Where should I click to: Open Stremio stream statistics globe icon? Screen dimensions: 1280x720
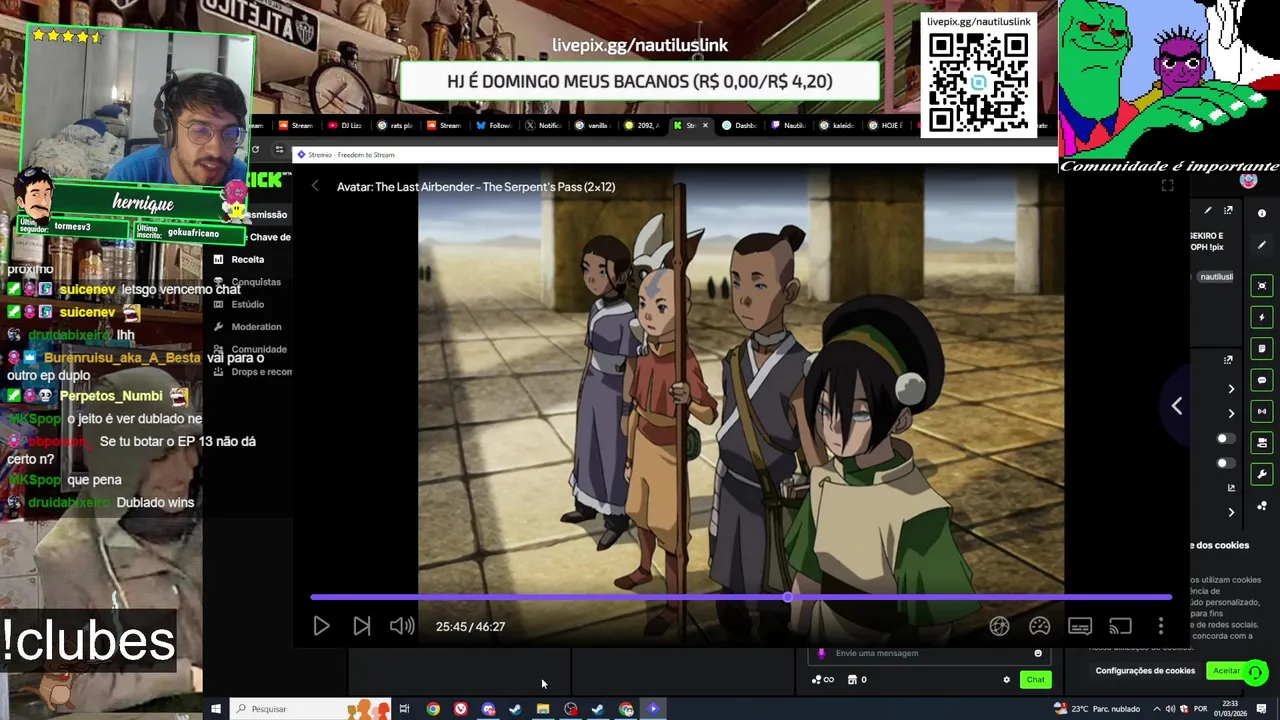999,626
